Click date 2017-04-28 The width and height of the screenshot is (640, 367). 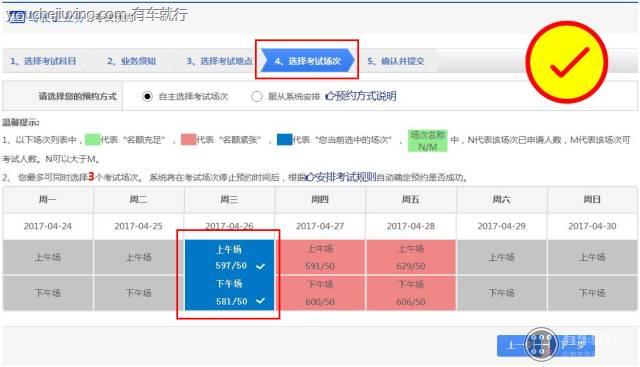pos(411,226)
